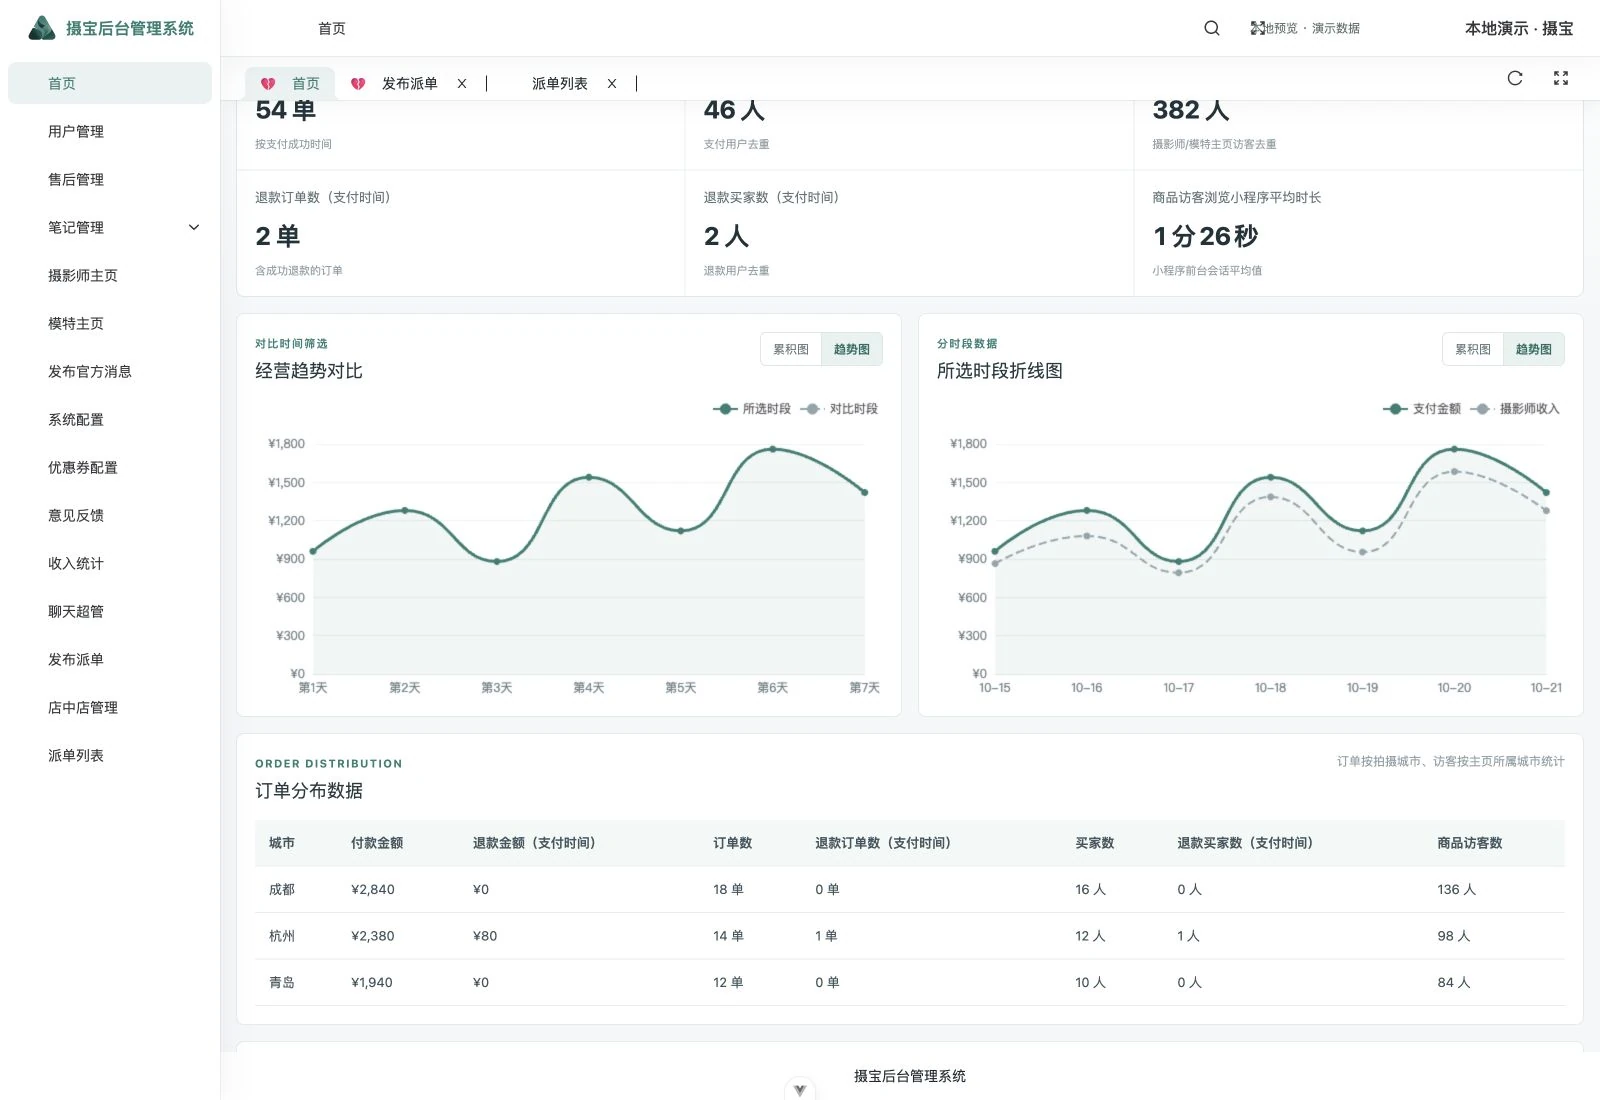This screenshot has width=1600, height=1100.
Task: Open 意见反馈 in the sidebar
Action: pos(110,515)
